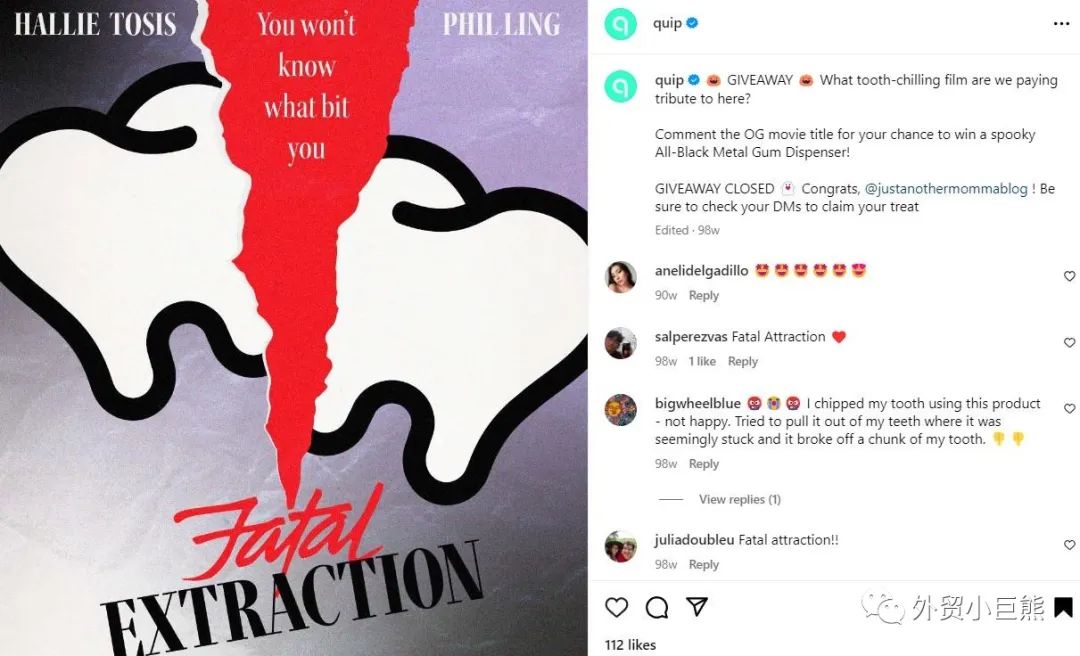Like juliadoubleu's comment heart
The image size is (1080, 656).
tap(1070, 545)
